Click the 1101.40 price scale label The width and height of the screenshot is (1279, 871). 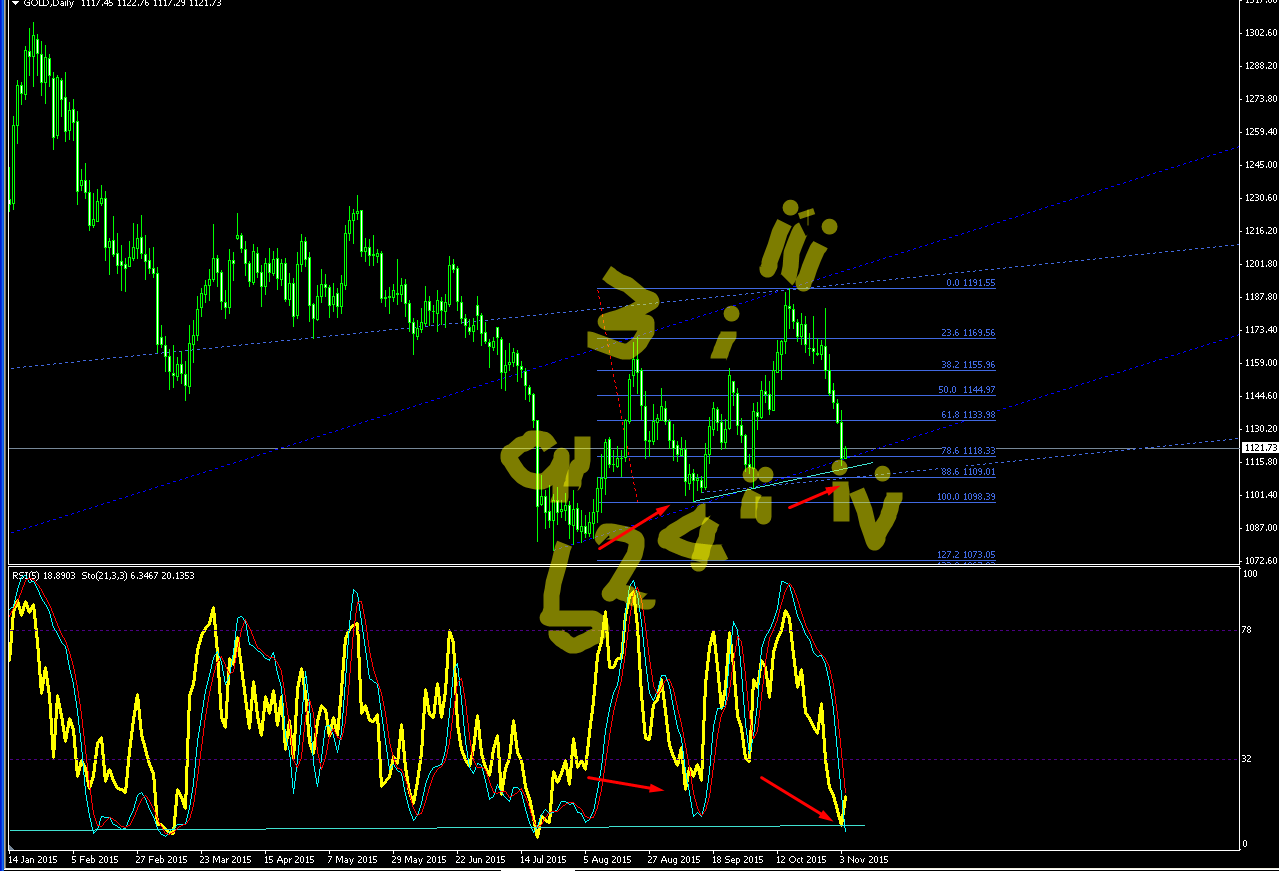point(1262,494)
